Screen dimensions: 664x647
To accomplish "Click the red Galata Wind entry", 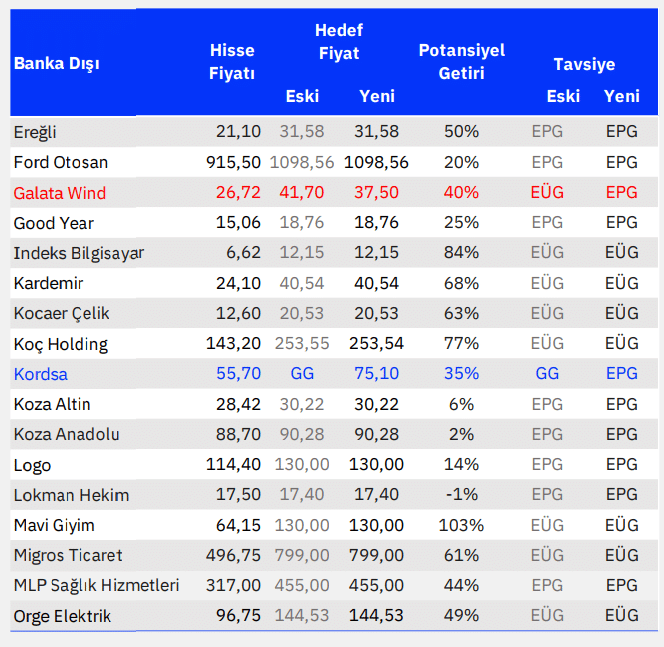I will (60, 193).
